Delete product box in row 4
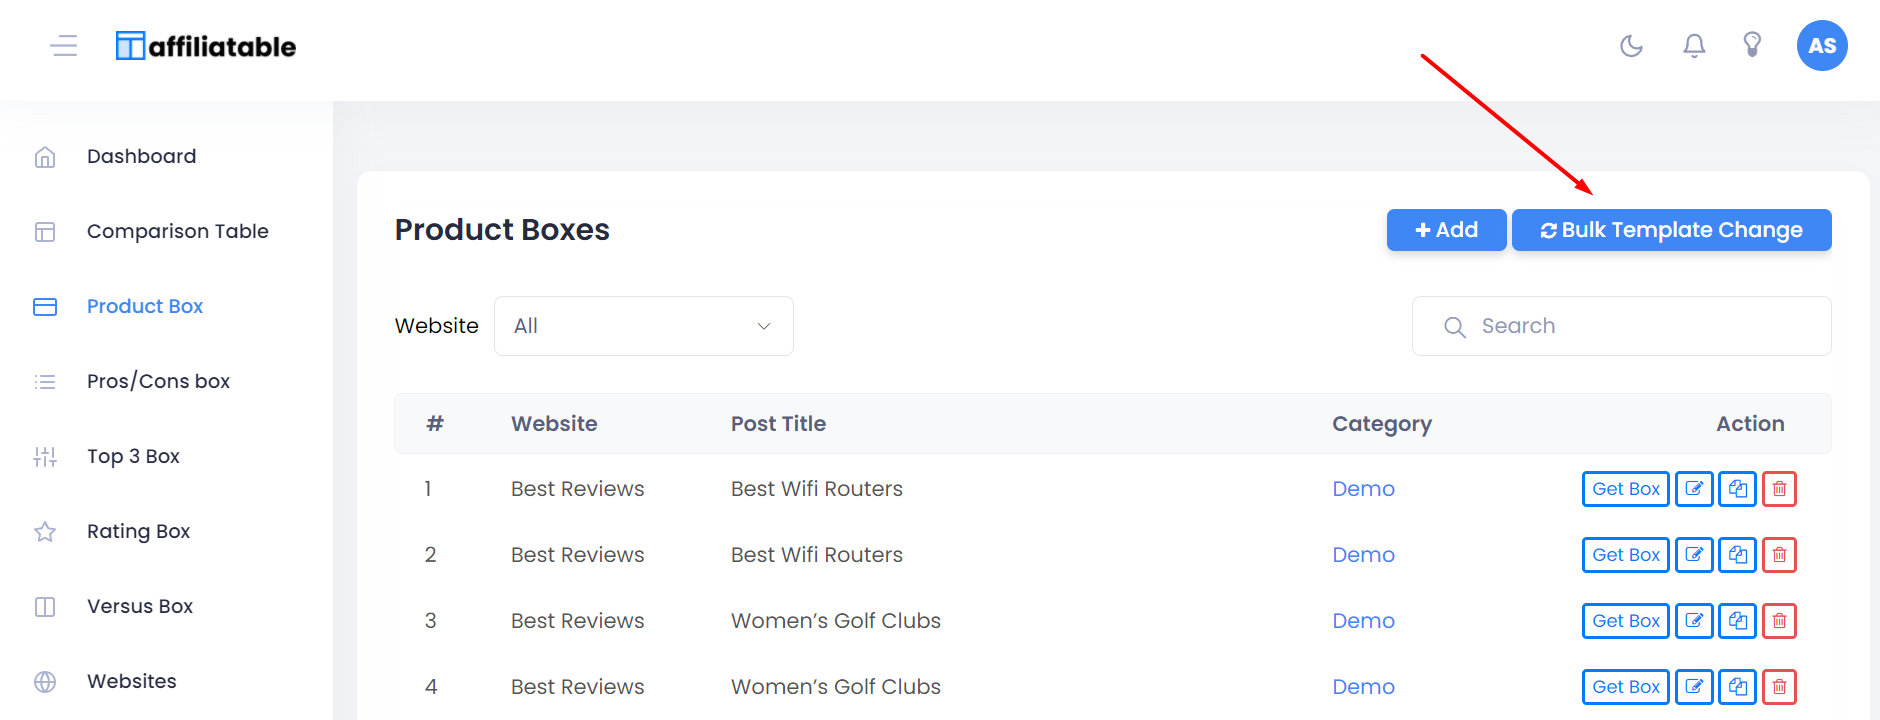Screen dimensions: 1880x720 [x=1779, y=687]
